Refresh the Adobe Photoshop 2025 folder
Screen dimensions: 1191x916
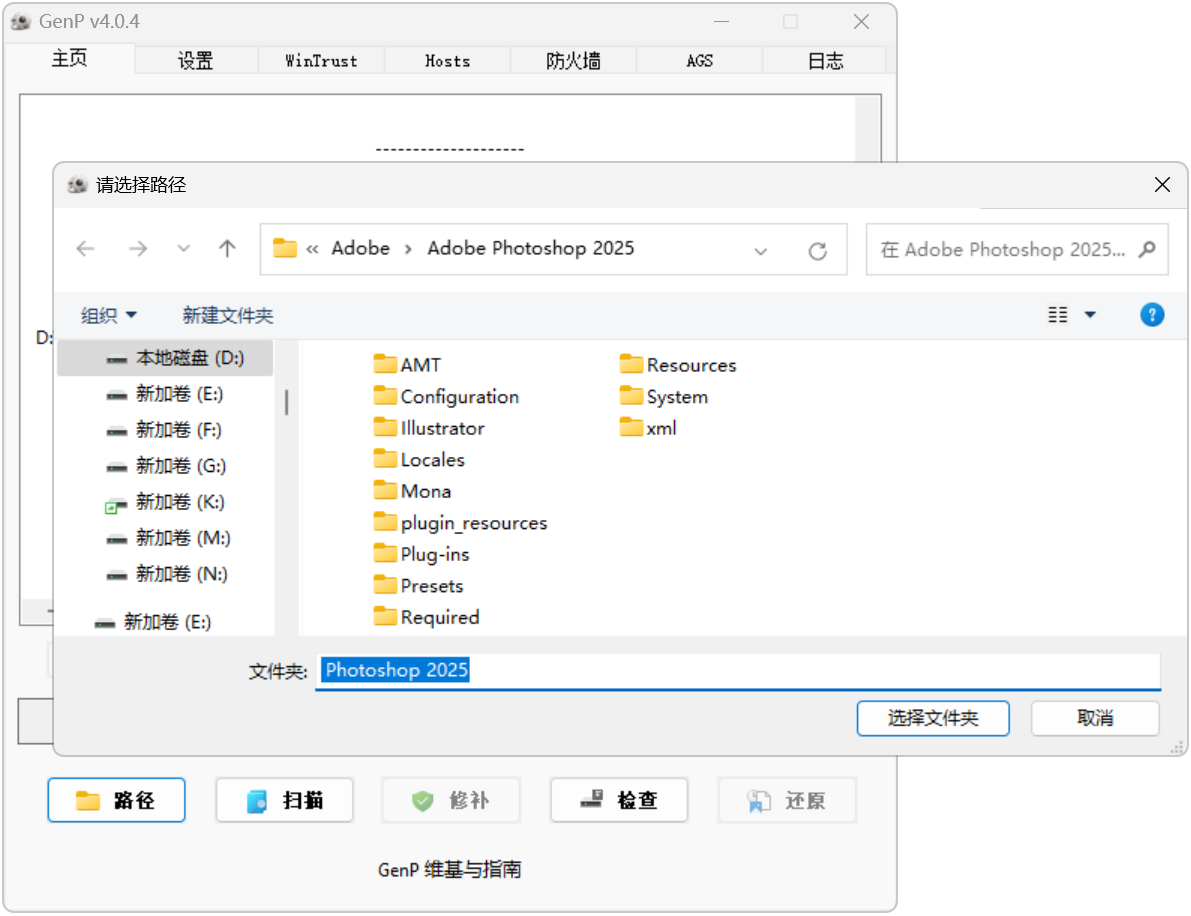coord(817,250)
